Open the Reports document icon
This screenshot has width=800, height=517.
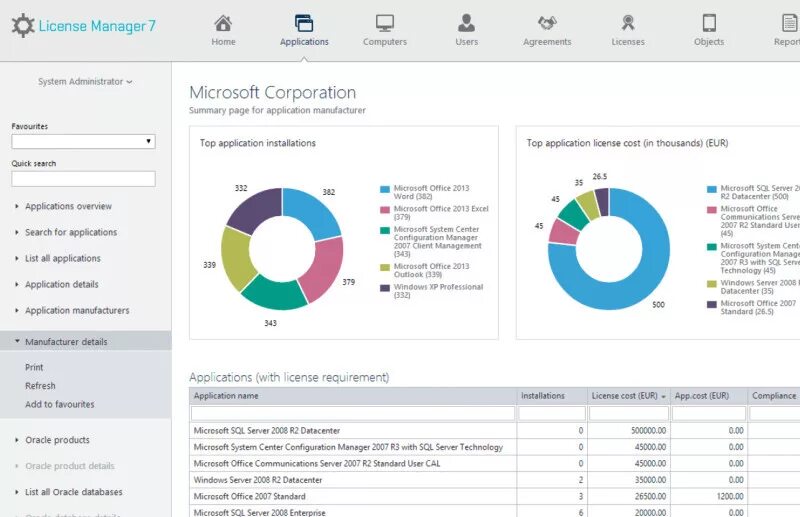click(790, 23)
